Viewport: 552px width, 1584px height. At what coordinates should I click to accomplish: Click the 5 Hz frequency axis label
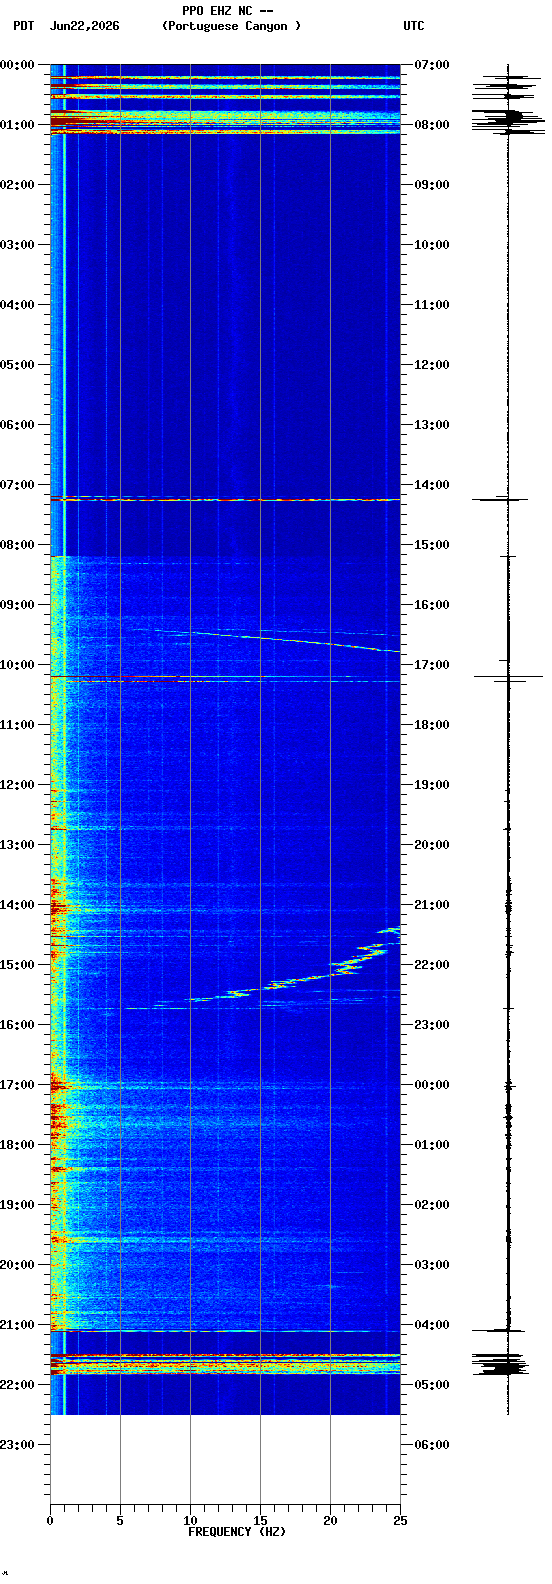[120, 1521]
